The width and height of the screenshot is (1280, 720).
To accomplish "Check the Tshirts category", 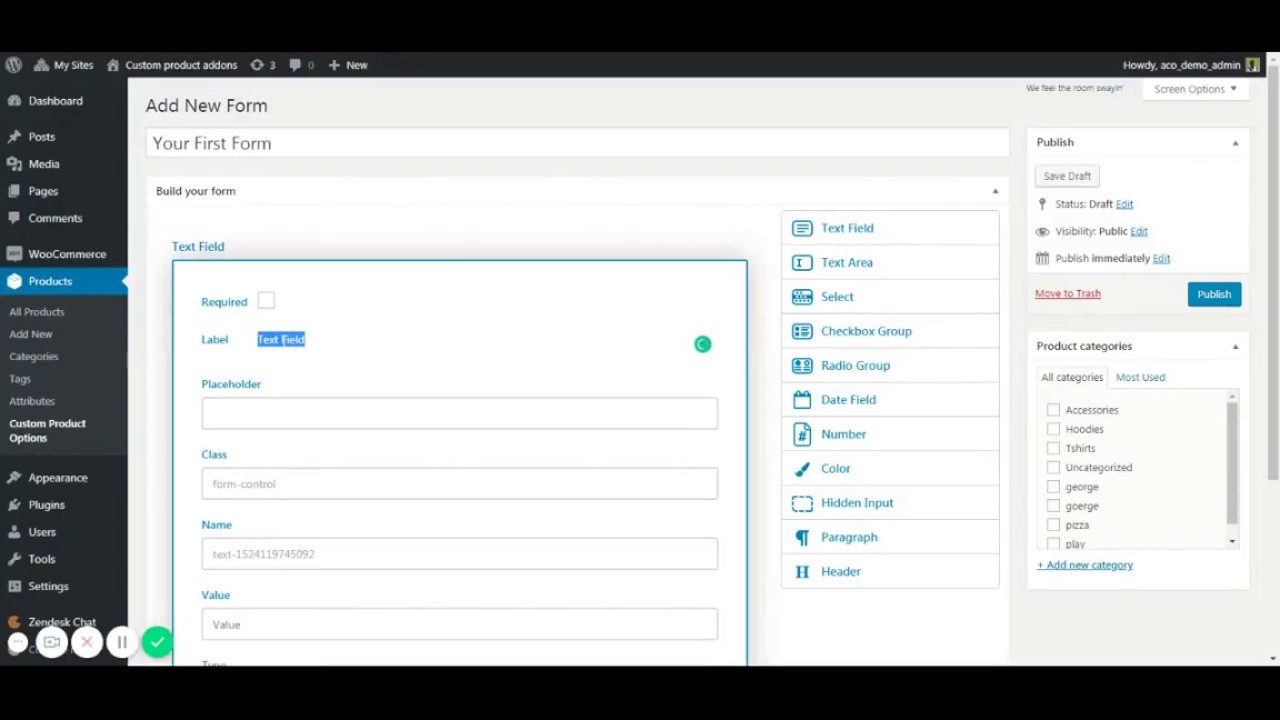I will click(1053, 448).
